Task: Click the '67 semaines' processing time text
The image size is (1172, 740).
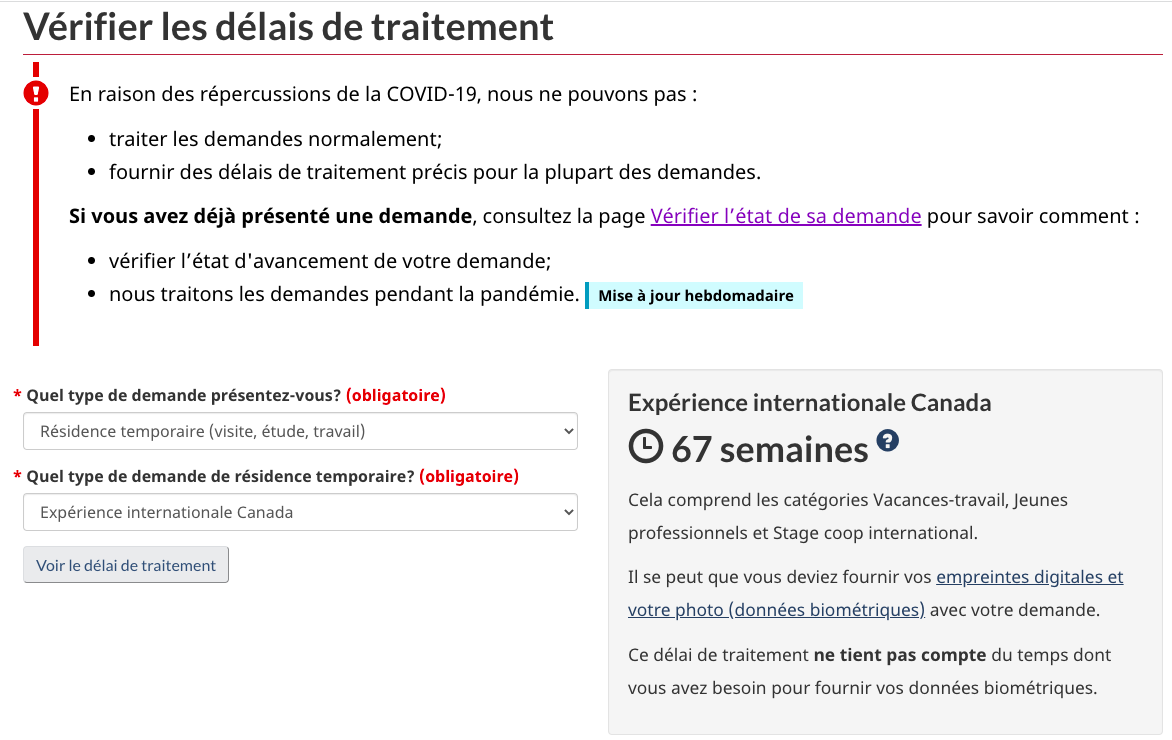Action: pyautogui.click(x=769, y=449)
